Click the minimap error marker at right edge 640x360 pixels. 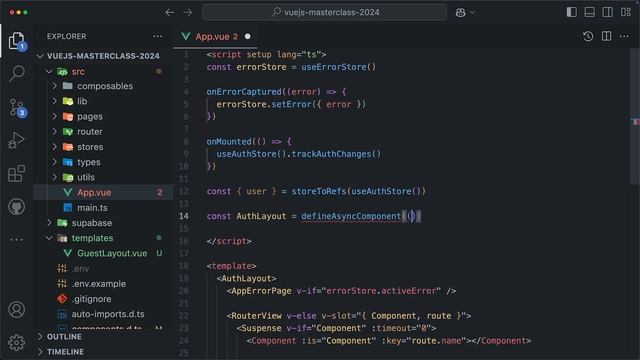coord(635,122)
